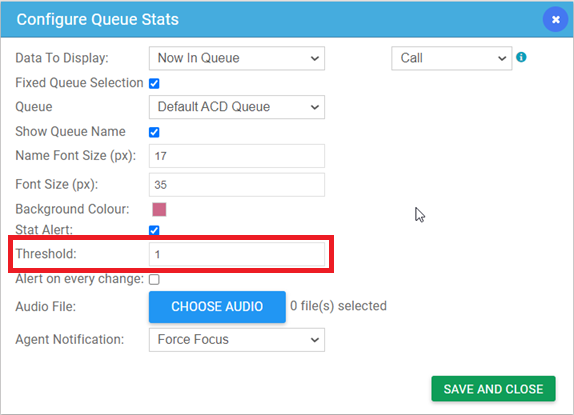The width and height of the screenshot is (574, 415).
Task: Close the Configure Queue Stats dialog
Action: pos(555,19)
